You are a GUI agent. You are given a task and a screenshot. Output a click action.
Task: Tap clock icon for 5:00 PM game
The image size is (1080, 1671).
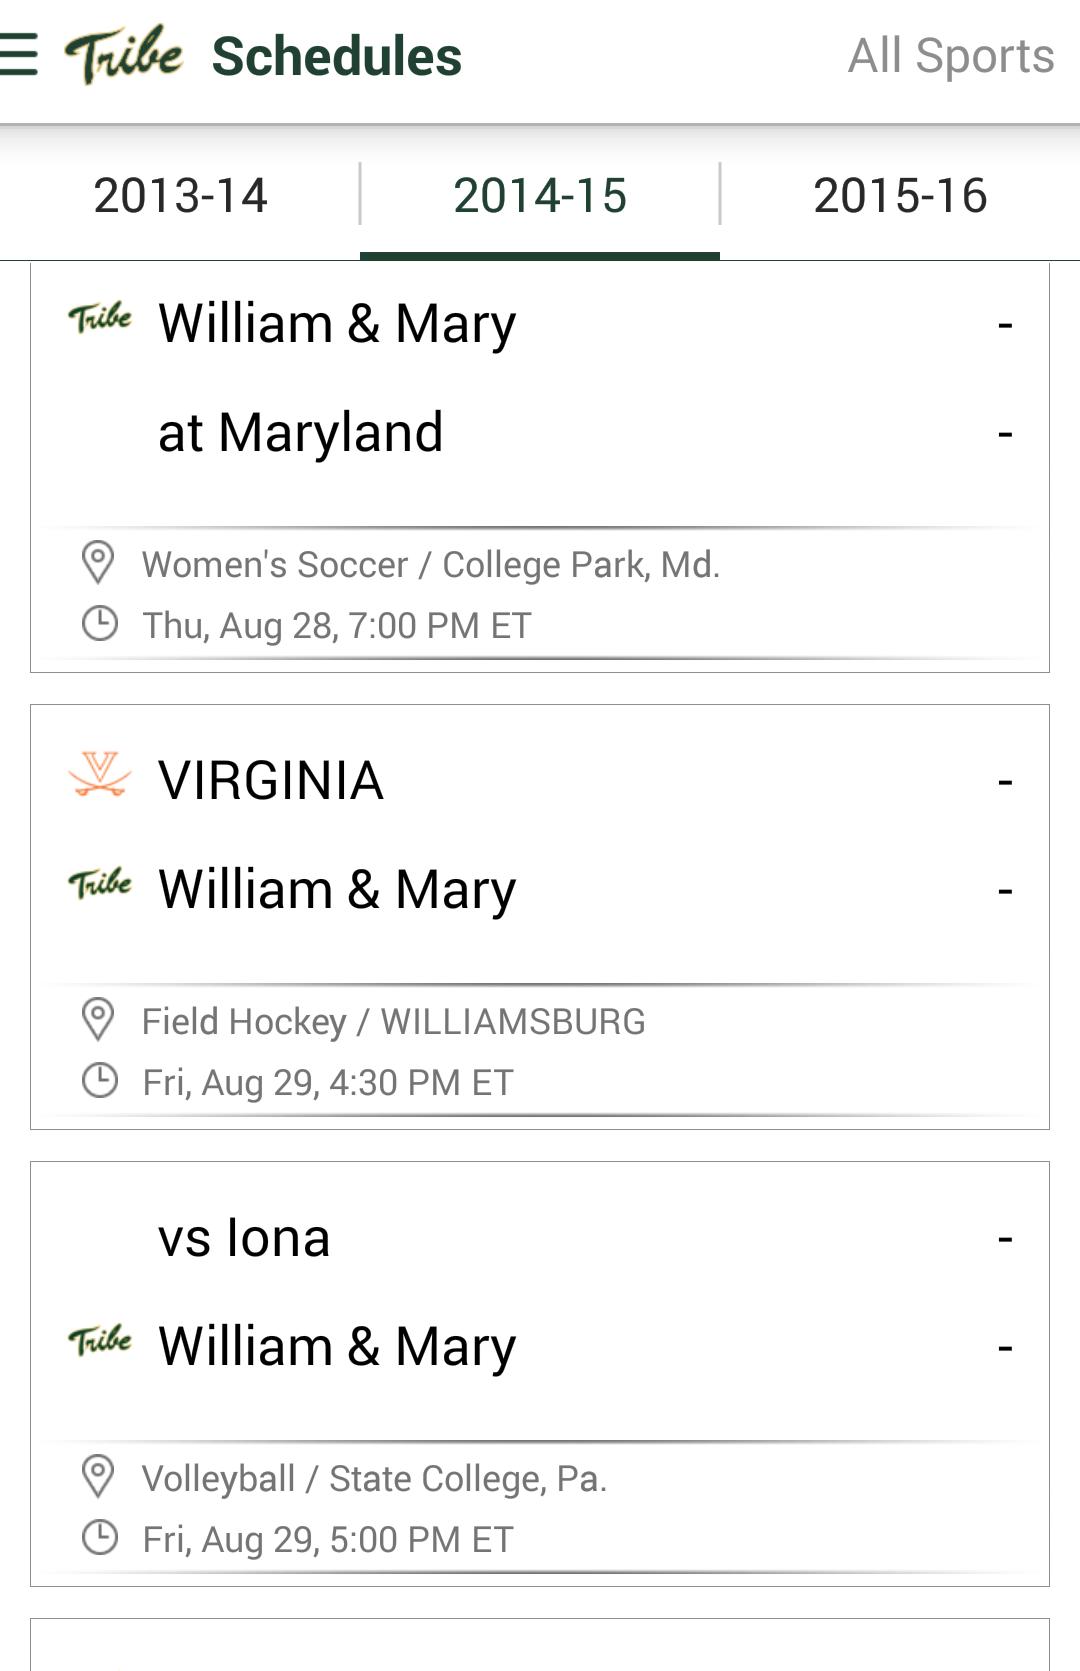[99, 1538]
